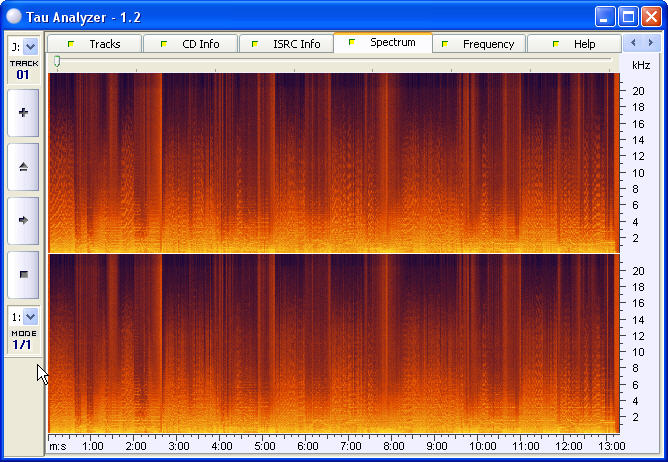
Task: Click the Spectrum tab
Action: [x=383, y=43]
